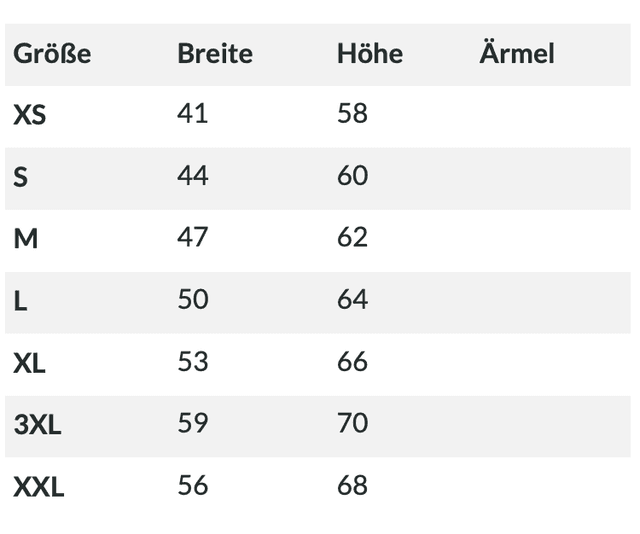Click the Breite column header
640x534 pixels.
tap(215, 54)
